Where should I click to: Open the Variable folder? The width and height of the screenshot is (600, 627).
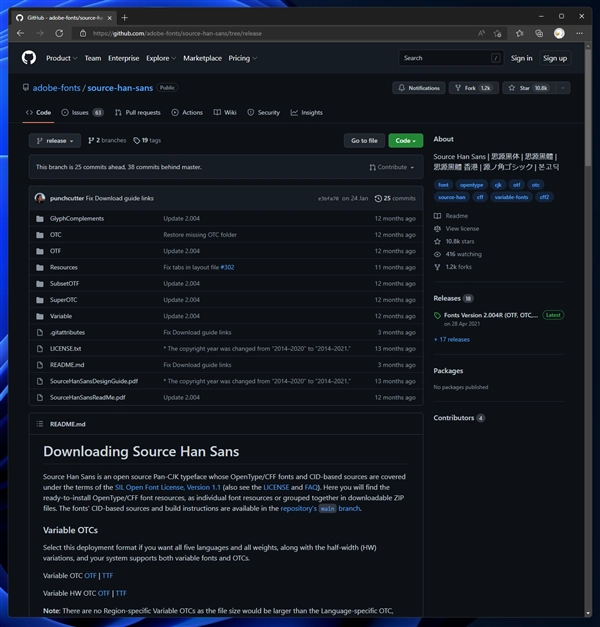[x=61, y=316]
